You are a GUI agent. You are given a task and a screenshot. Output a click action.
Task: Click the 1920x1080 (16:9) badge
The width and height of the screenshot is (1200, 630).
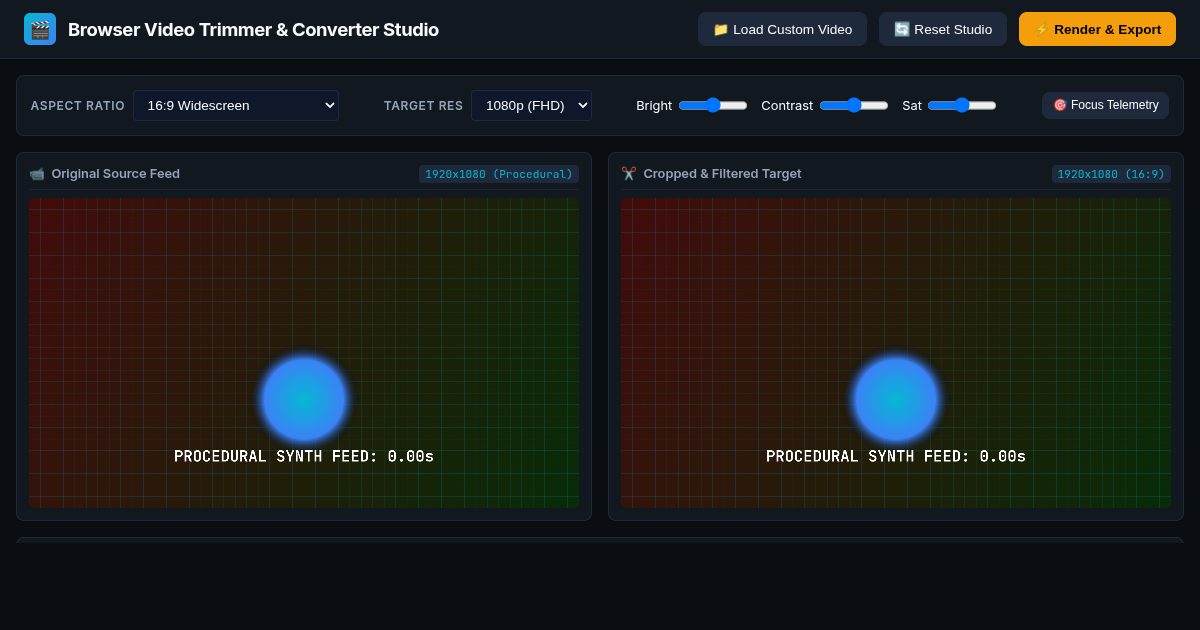[x=1111, y=174]
